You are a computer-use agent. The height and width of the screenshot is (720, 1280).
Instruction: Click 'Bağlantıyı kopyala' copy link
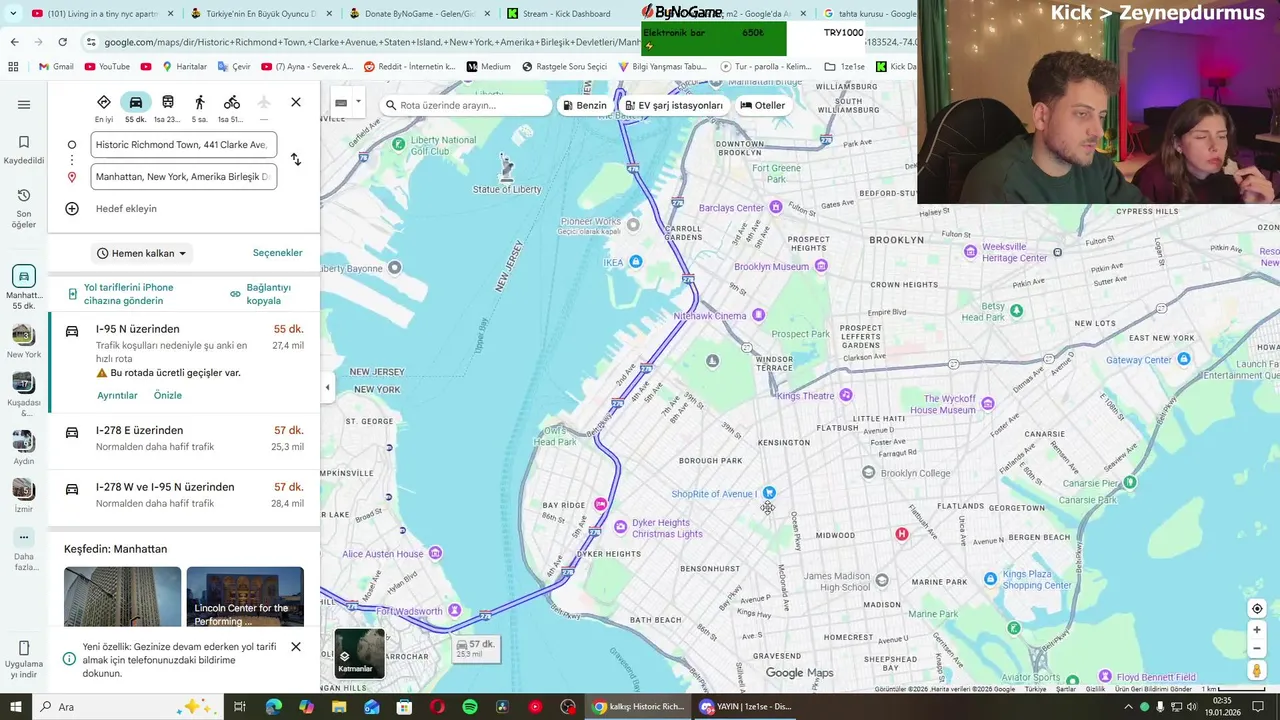coord(268,294)
